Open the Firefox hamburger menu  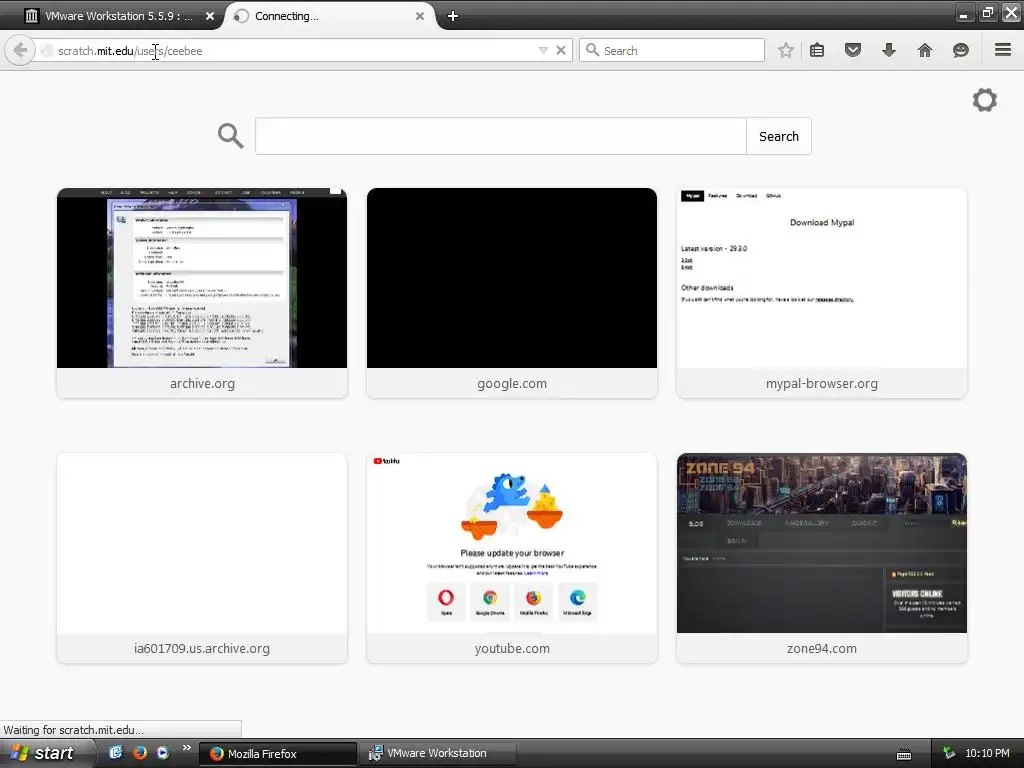point(1003,50)
